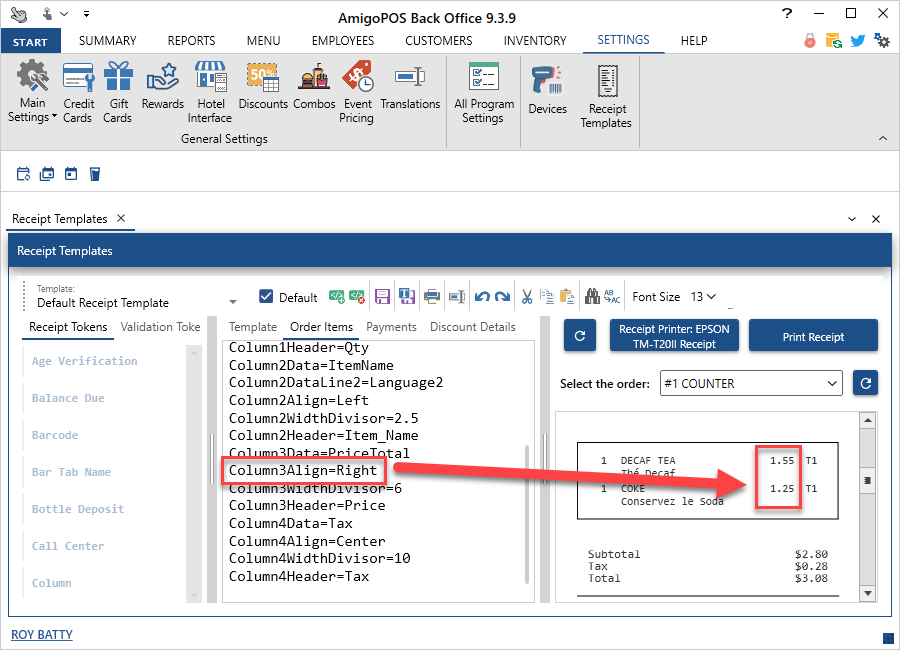The image size is (900, 650).
Task: Expand the Main Settings dropdown
Action: [32, 110]
